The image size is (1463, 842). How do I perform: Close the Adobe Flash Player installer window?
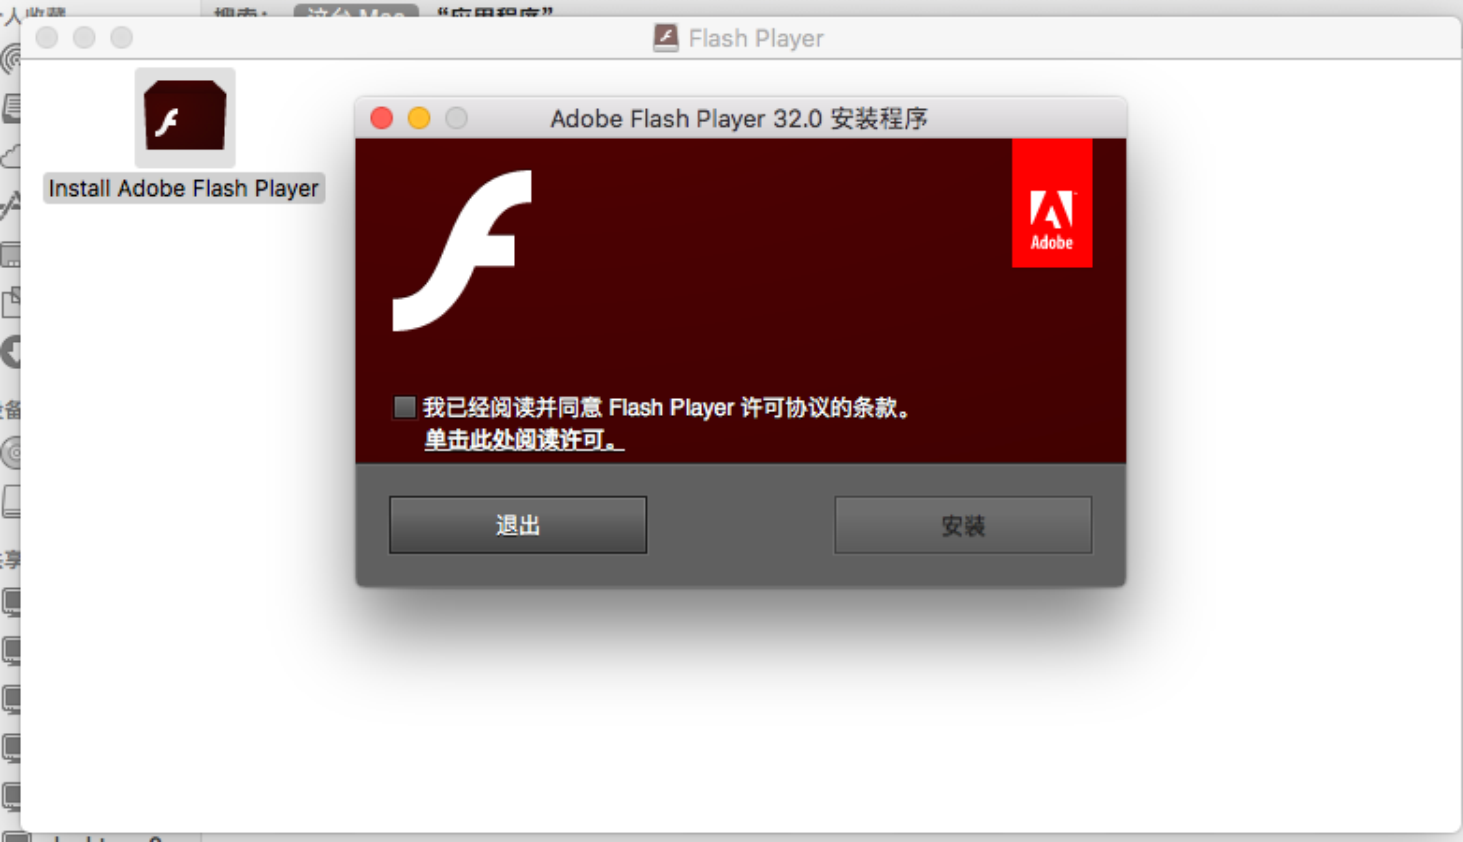click(382, 118)
